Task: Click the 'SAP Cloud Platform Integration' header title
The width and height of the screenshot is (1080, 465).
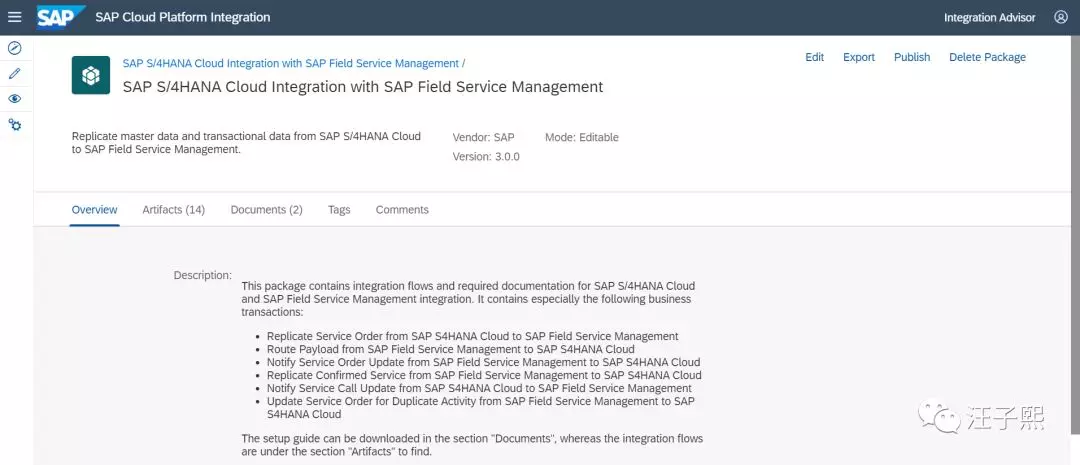Action: click(x=183, y=17)
